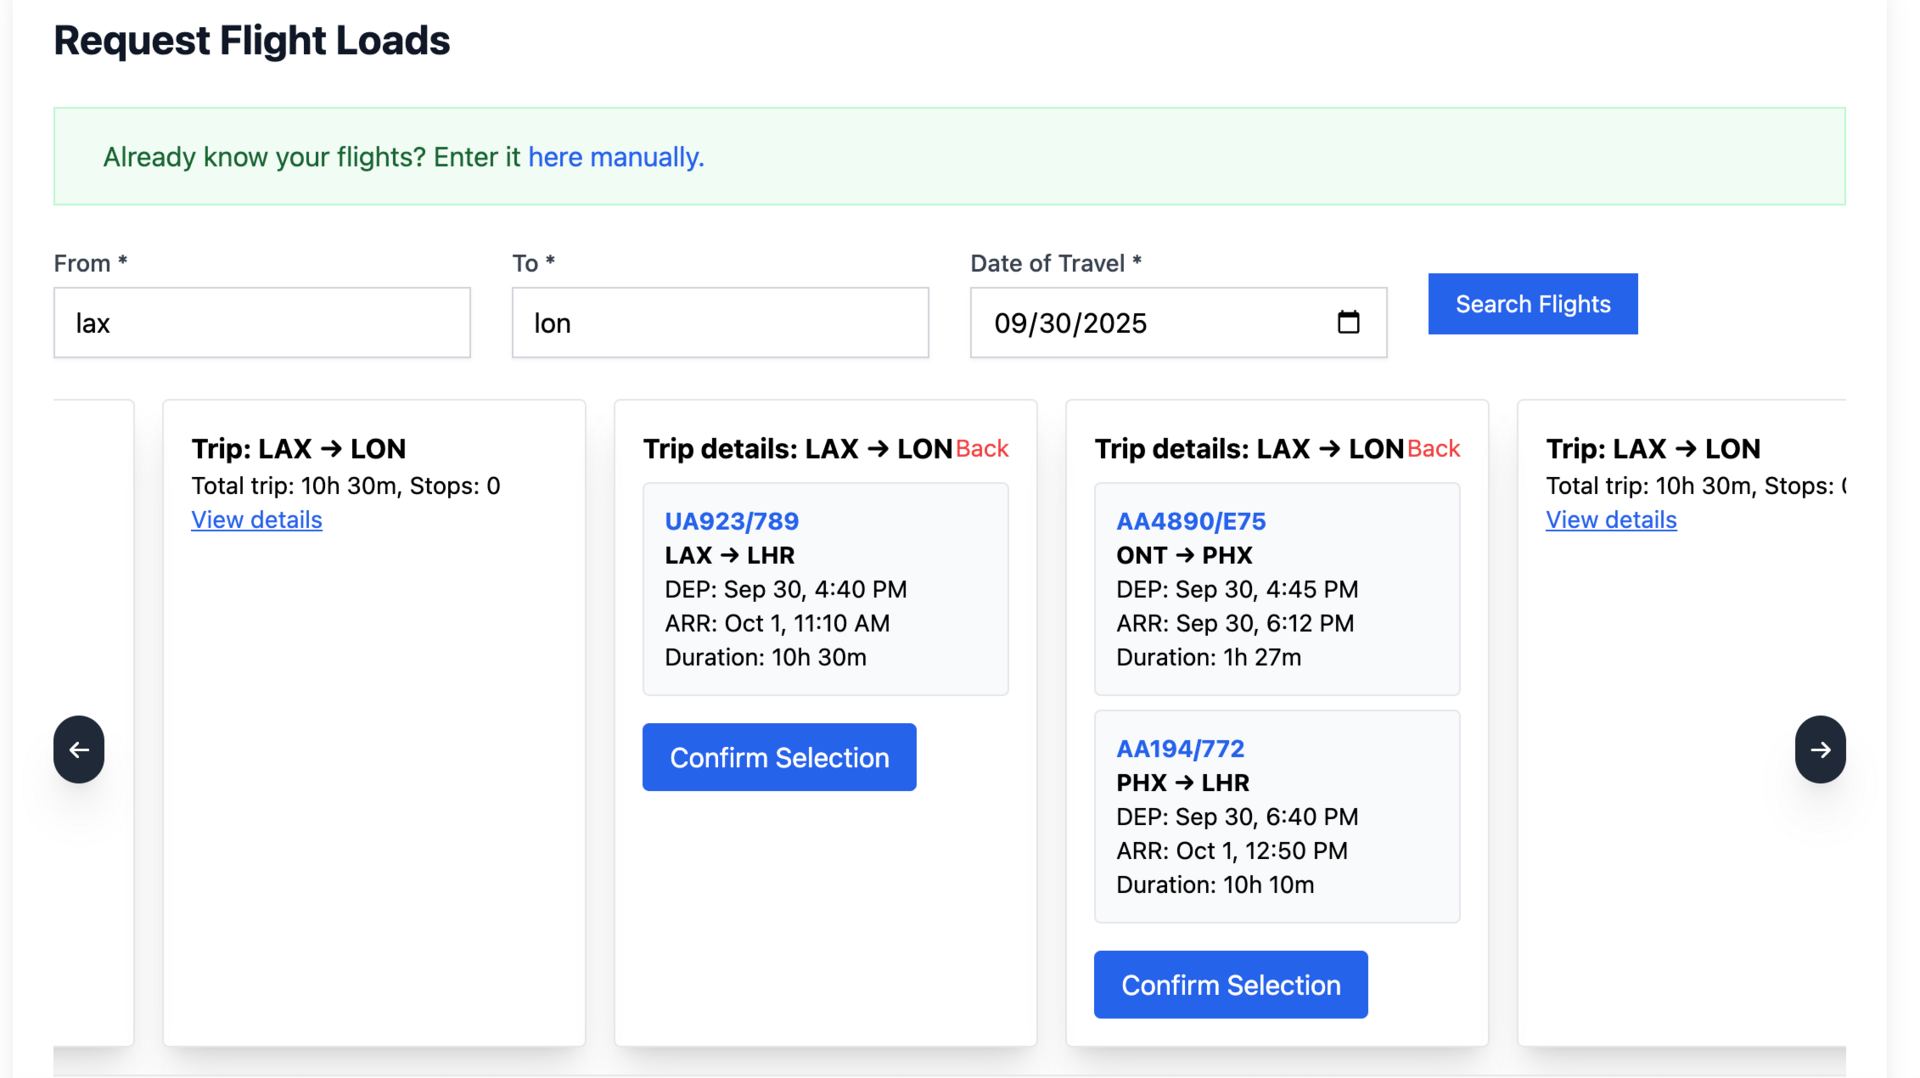Open the 'here manually' link
Image resolution: width=1920 pixels, height=1078 pixels.
pos(616,157)
